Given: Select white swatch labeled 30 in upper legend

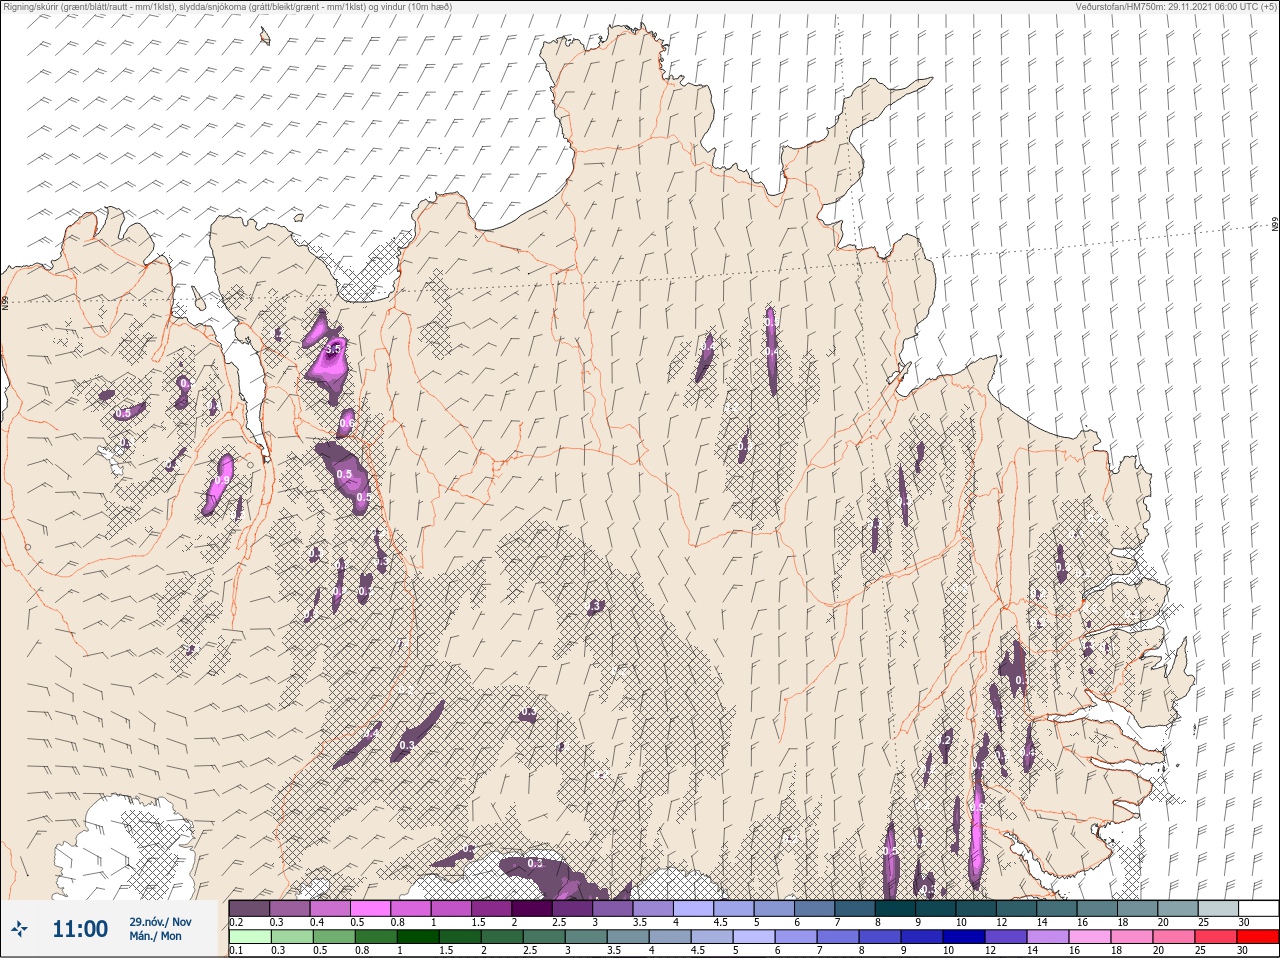Looking at the screenshot, I should [x=1258, y=908].
